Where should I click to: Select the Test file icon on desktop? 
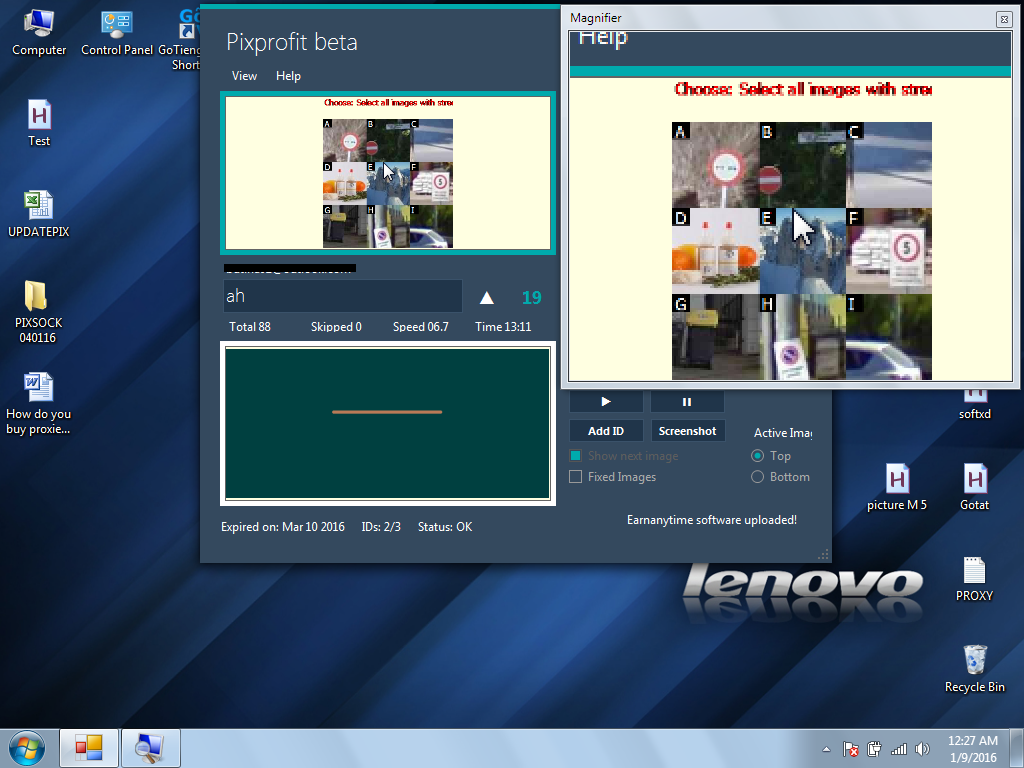click(39, 123)
